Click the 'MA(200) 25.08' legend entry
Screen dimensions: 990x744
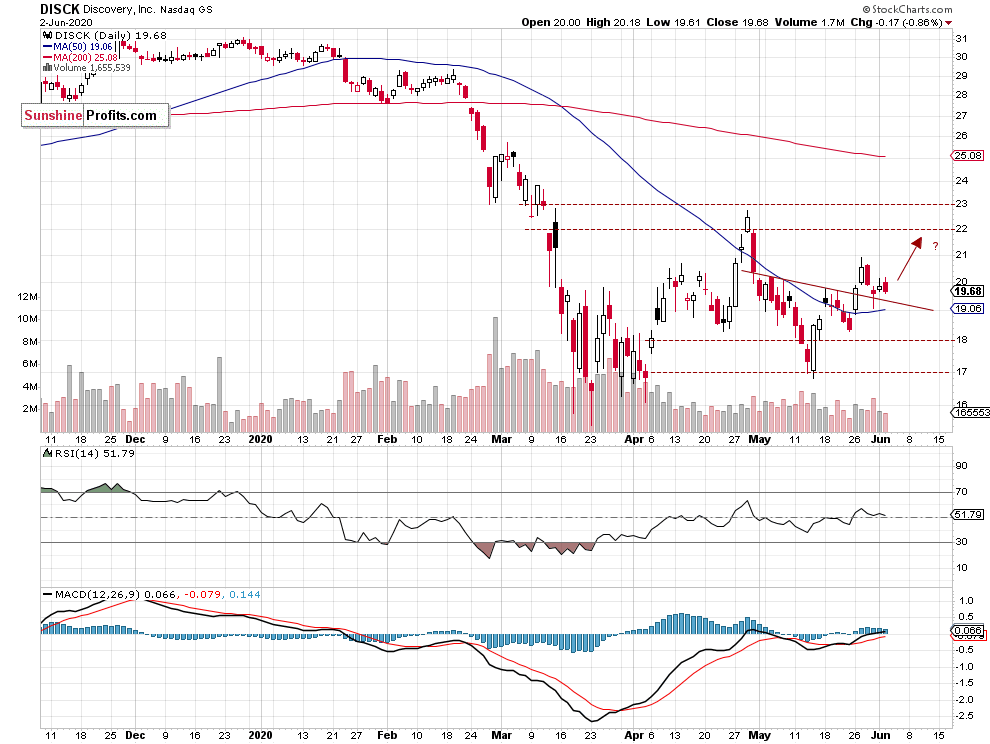tap(85, 57)
